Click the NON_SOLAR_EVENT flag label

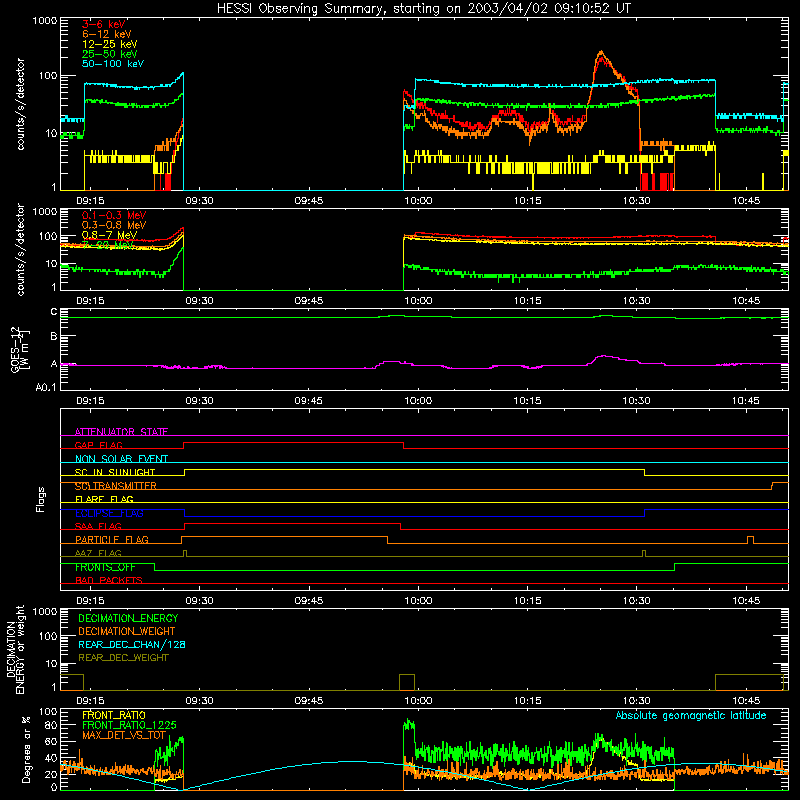121,459
